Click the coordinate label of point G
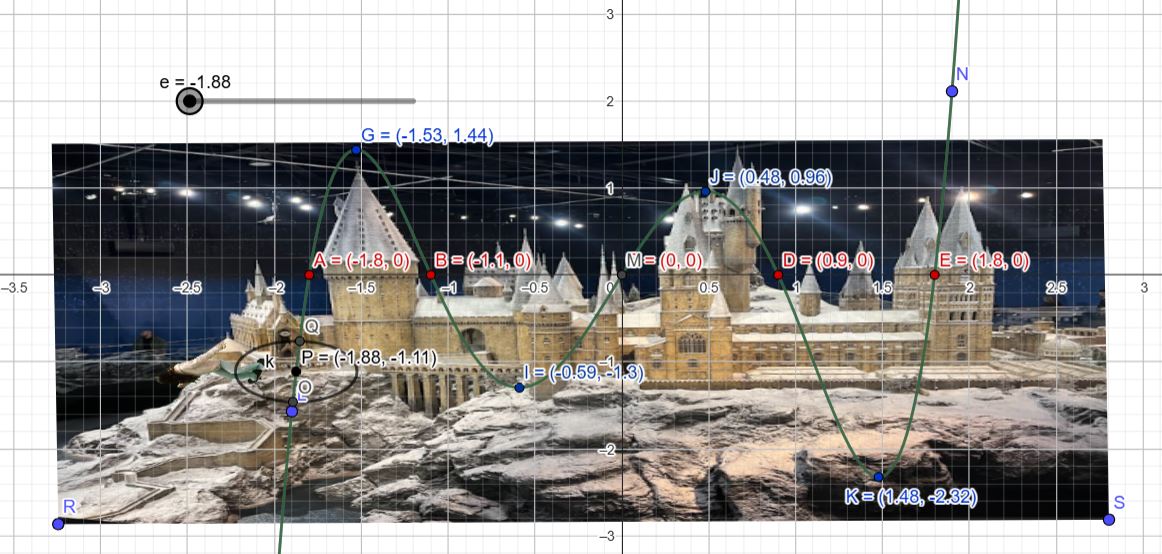The width and height of the screenshot is (1162, 554). point(428,135)
